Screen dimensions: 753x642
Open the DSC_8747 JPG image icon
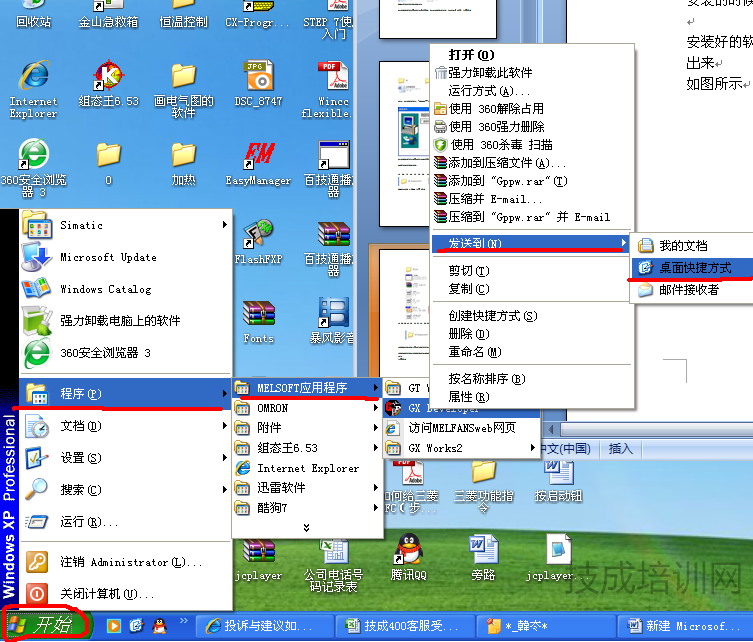pos(258,76)
